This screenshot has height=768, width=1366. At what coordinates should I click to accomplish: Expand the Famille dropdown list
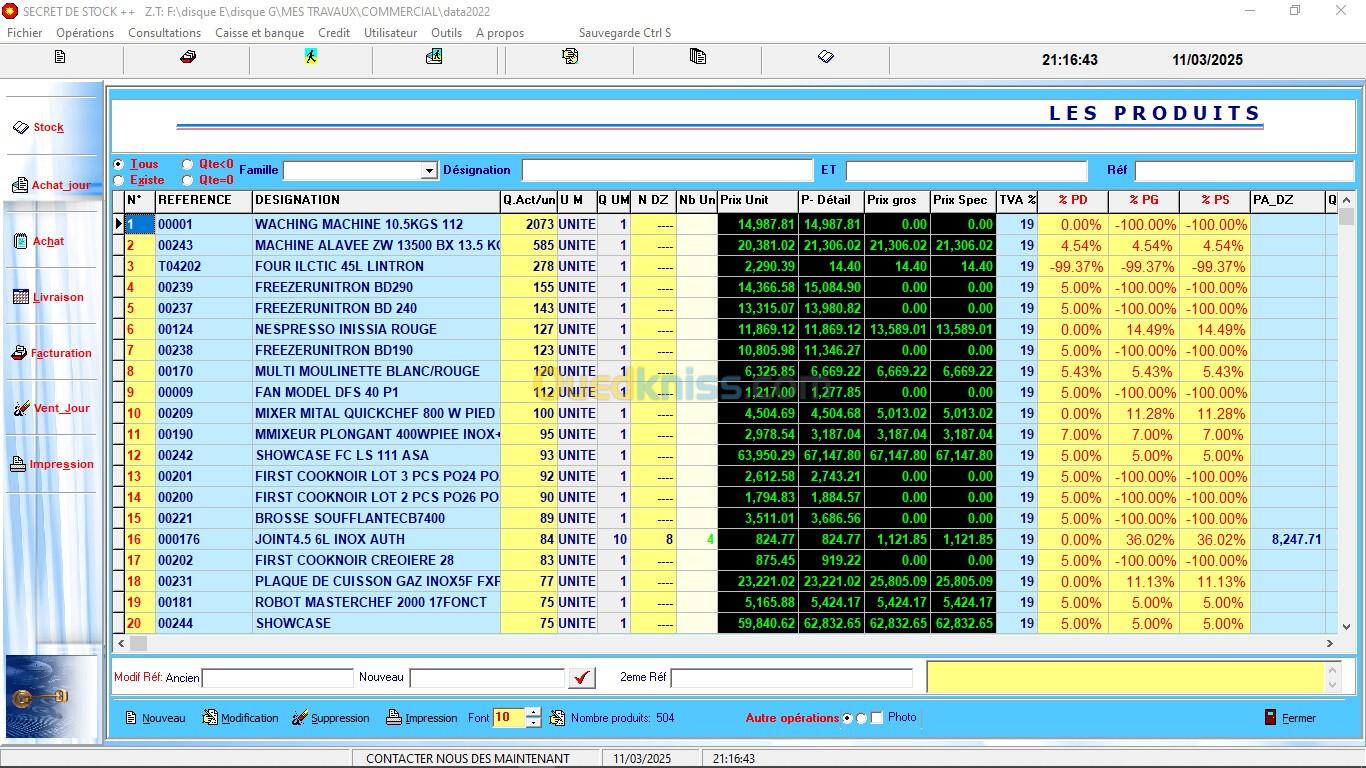tap(429, 171)
